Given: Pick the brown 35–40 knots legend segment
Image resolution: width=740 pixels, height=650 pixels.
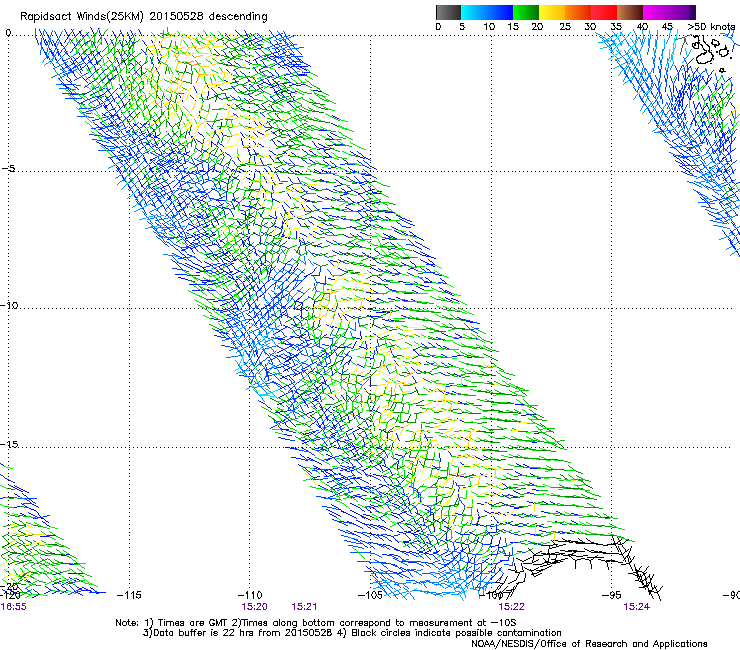Looking at the screenshot, I should [630, 12].
